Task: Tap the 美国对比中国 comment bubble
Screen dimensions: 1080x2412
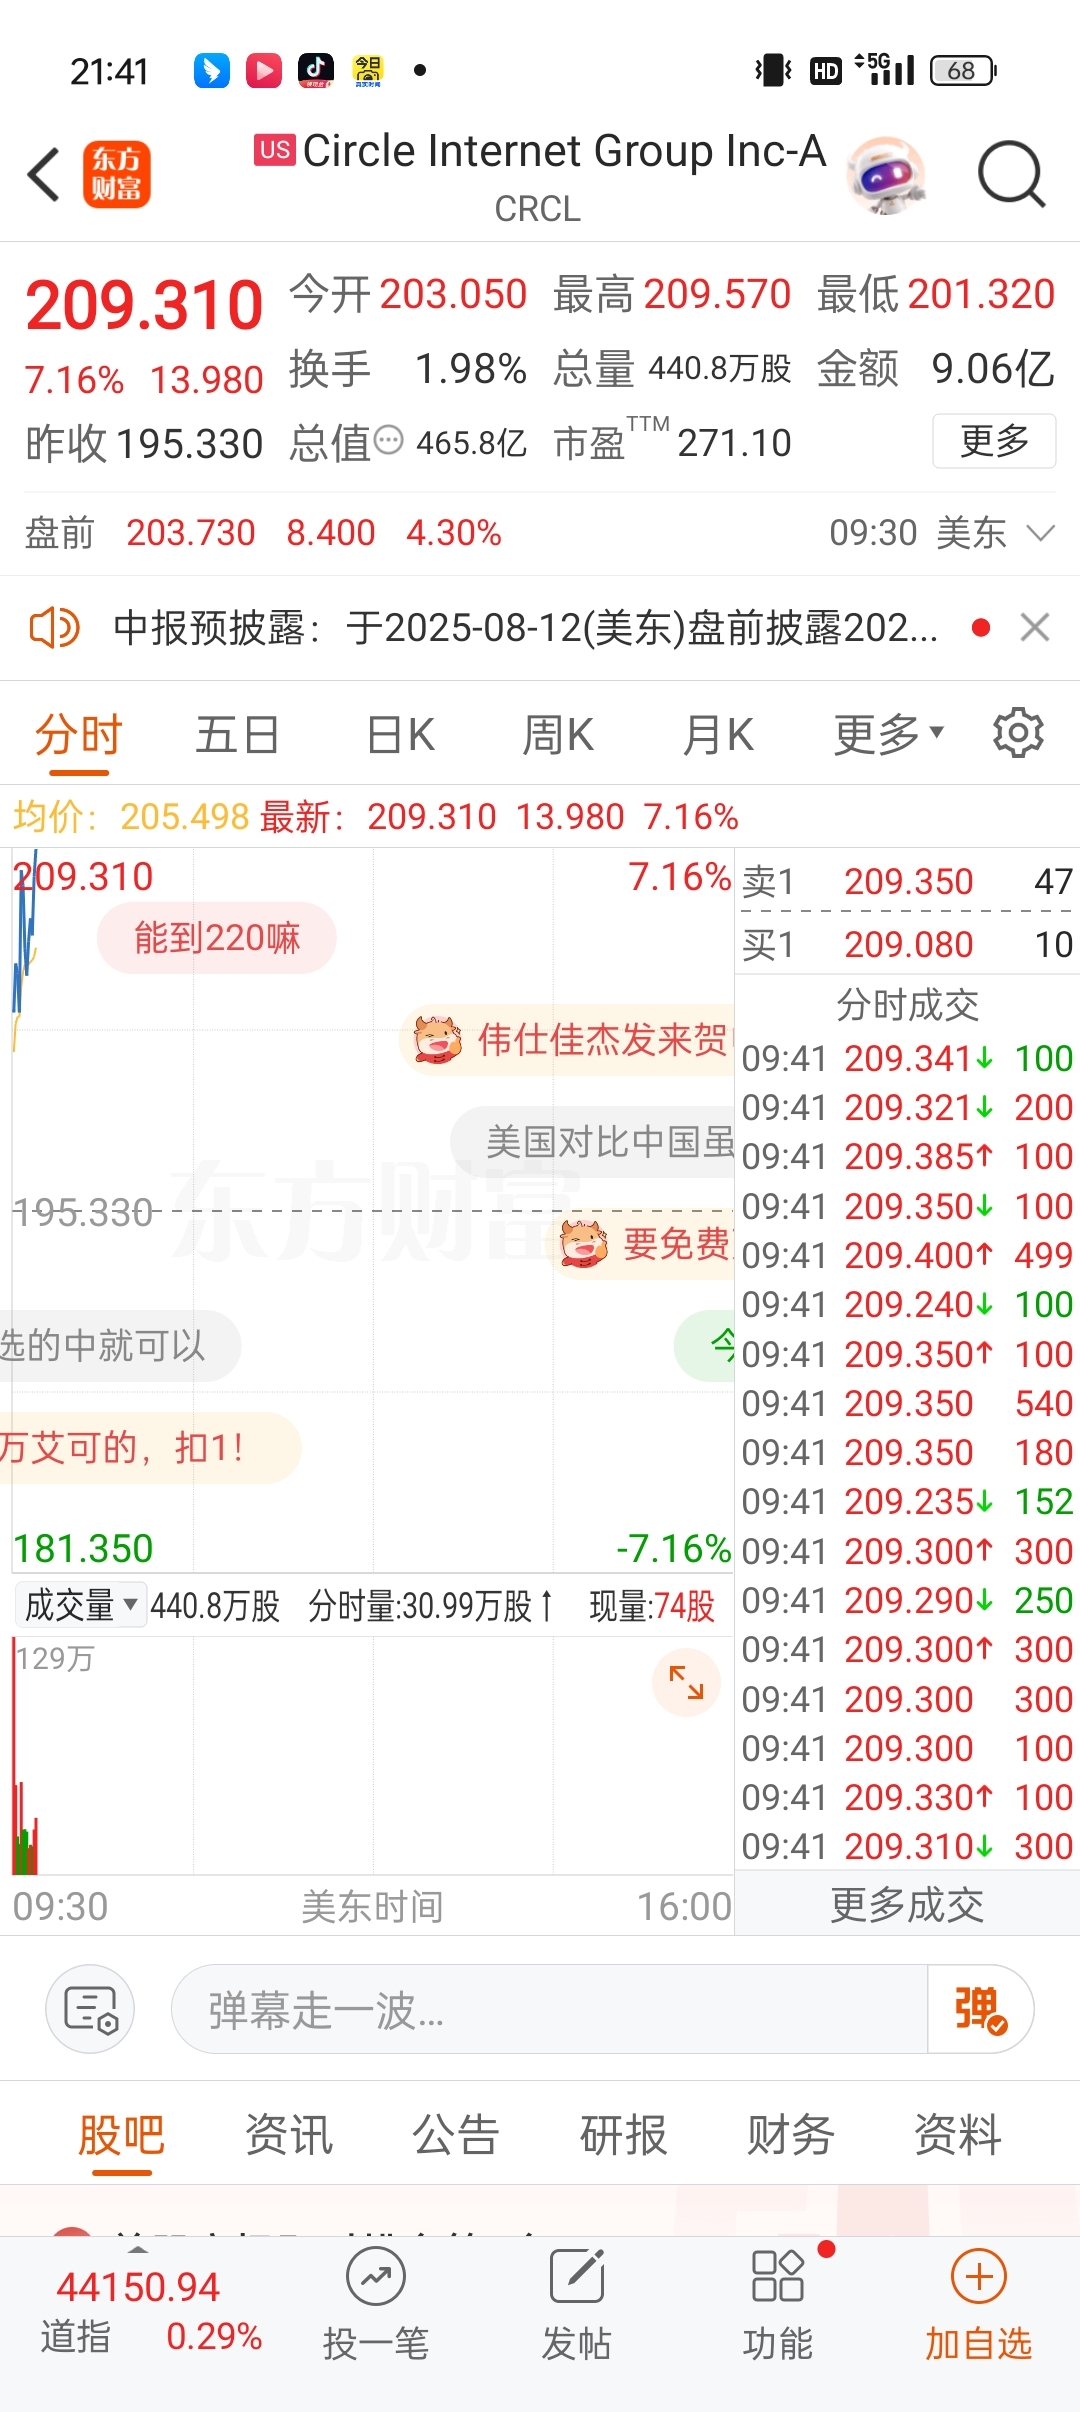Action: click(x=594, y=1142)
